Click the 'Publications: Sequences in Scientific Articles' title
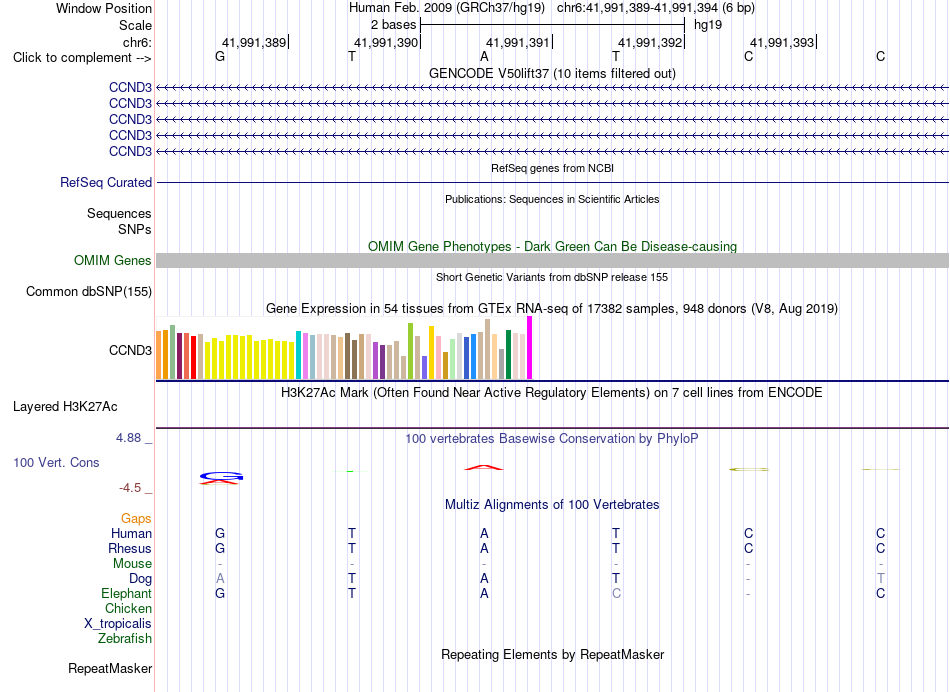The width and height of the screenshot is (950, 692). coord(552,199)
